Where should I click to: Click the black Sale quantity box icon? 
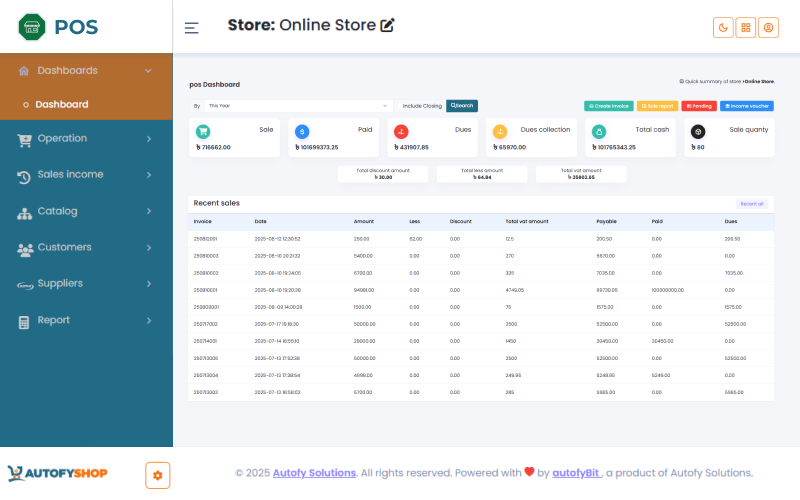(x=698, y=132)
